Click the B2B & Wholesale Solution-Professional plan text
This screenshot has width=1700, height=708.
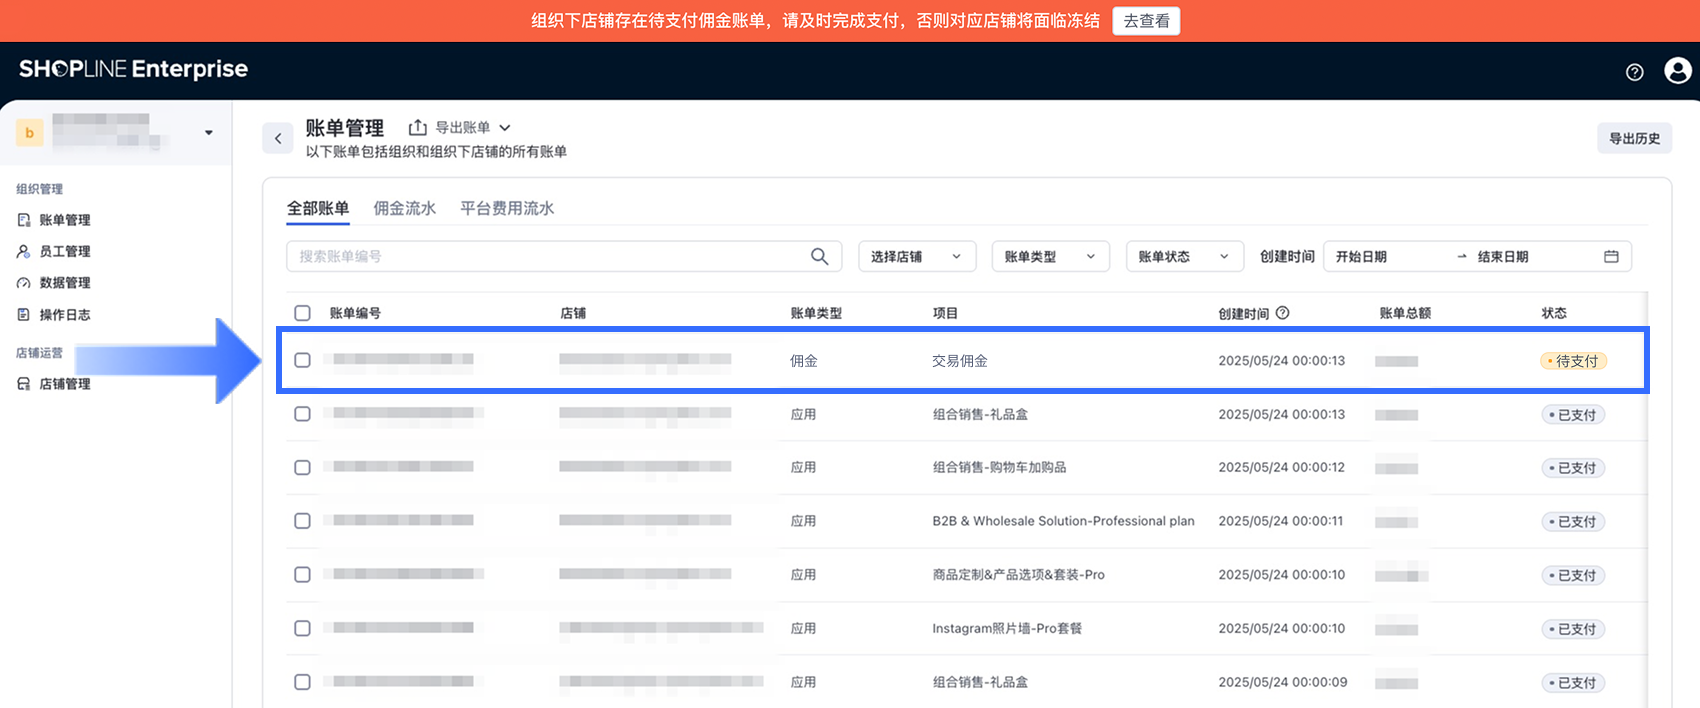pyautogui.click(x=1063, y=521)
